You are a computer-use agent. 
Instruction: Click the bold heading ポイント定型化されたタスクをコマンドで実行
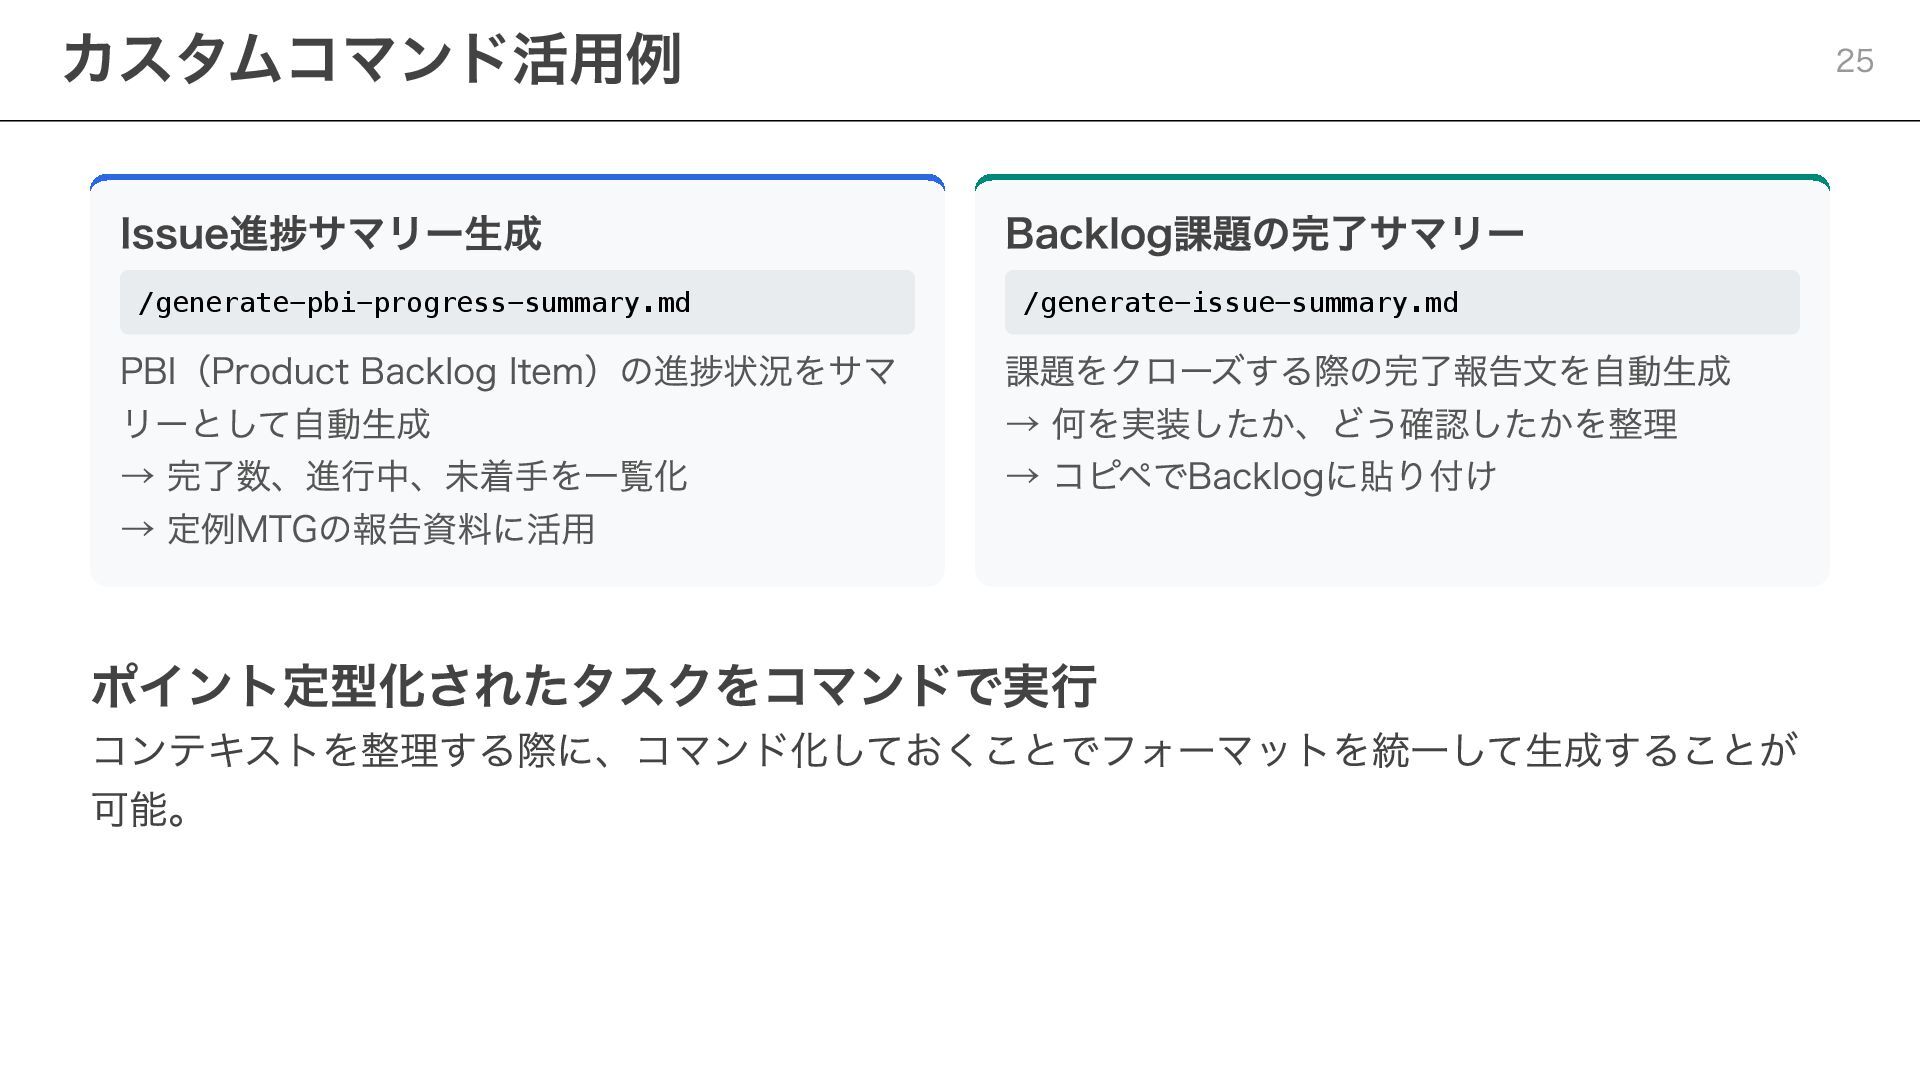pos(594,687)
